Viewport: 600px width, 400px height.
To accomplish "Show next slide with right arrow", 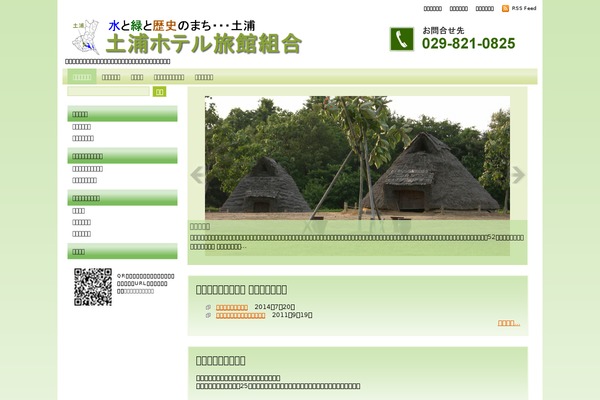I will click(x=518, y=175).
